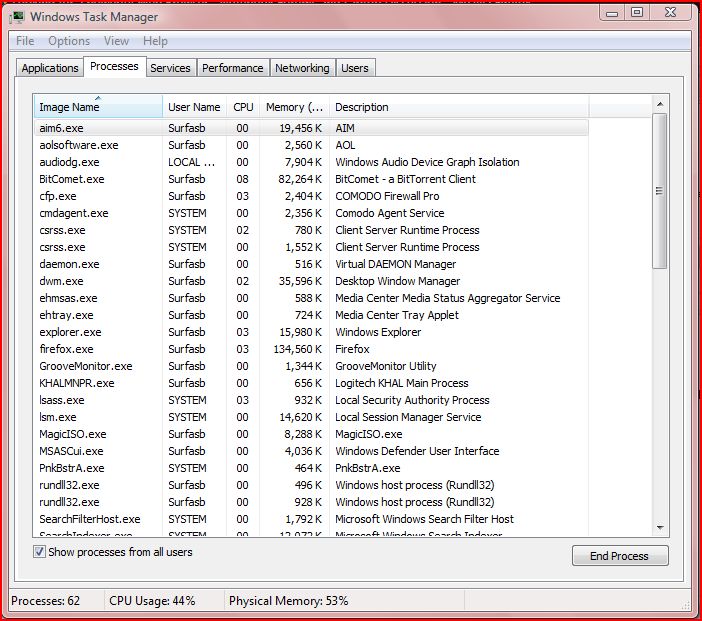Click the Desktop Window Manager description

(398, 281)
